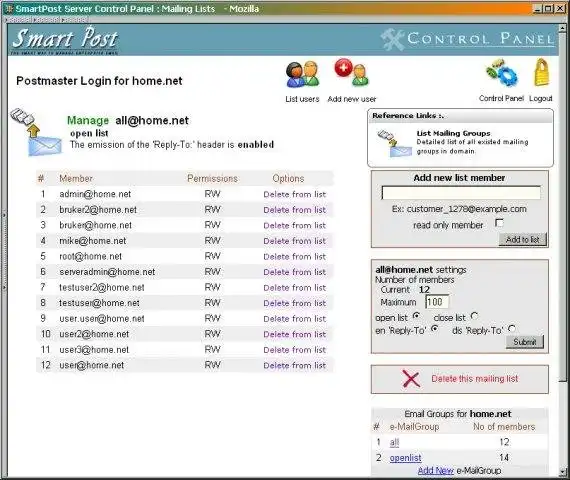Click the Permissions column header

click(x=212, y=179)
